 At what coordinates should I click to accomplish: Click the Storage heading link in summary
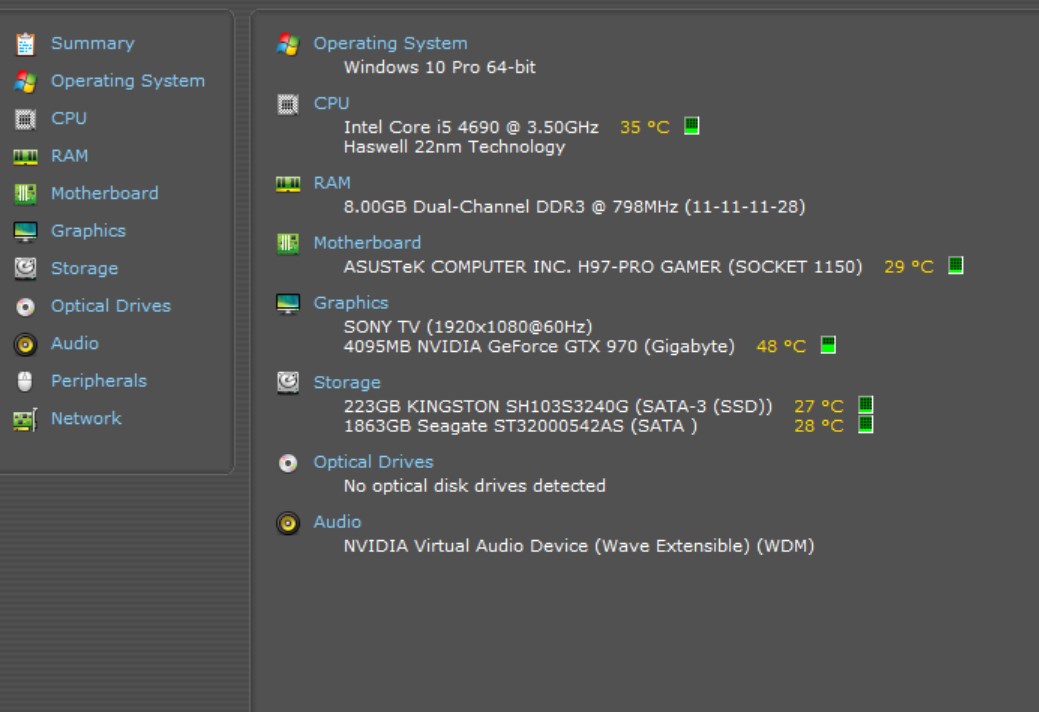[x=347, y=383]
